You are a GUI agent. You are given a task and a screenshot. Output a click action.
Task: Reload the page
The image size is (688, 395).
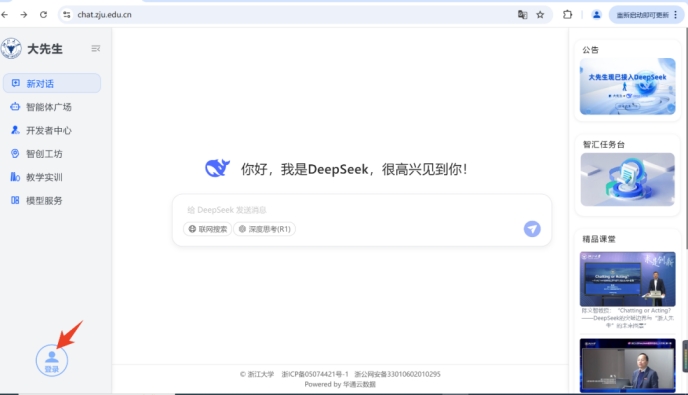coord(43,14)
